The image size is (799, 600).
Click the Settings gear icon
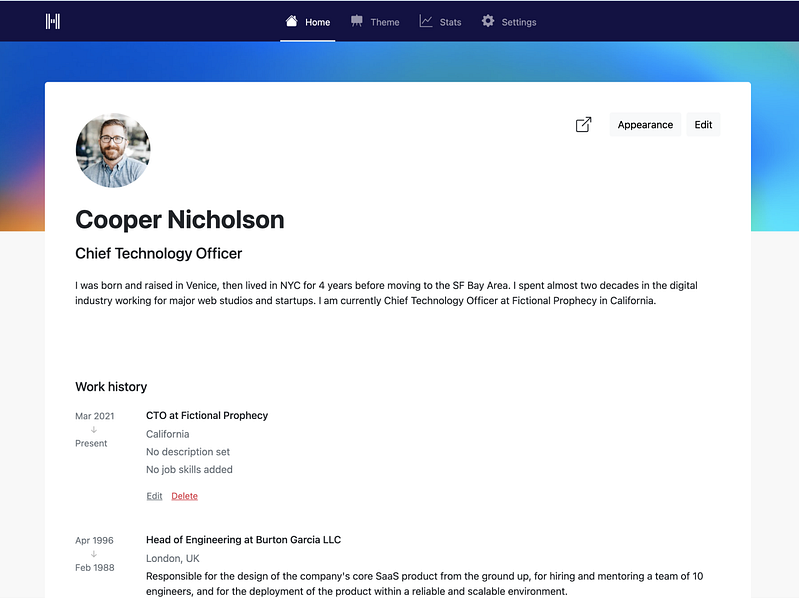coord(488,21)
